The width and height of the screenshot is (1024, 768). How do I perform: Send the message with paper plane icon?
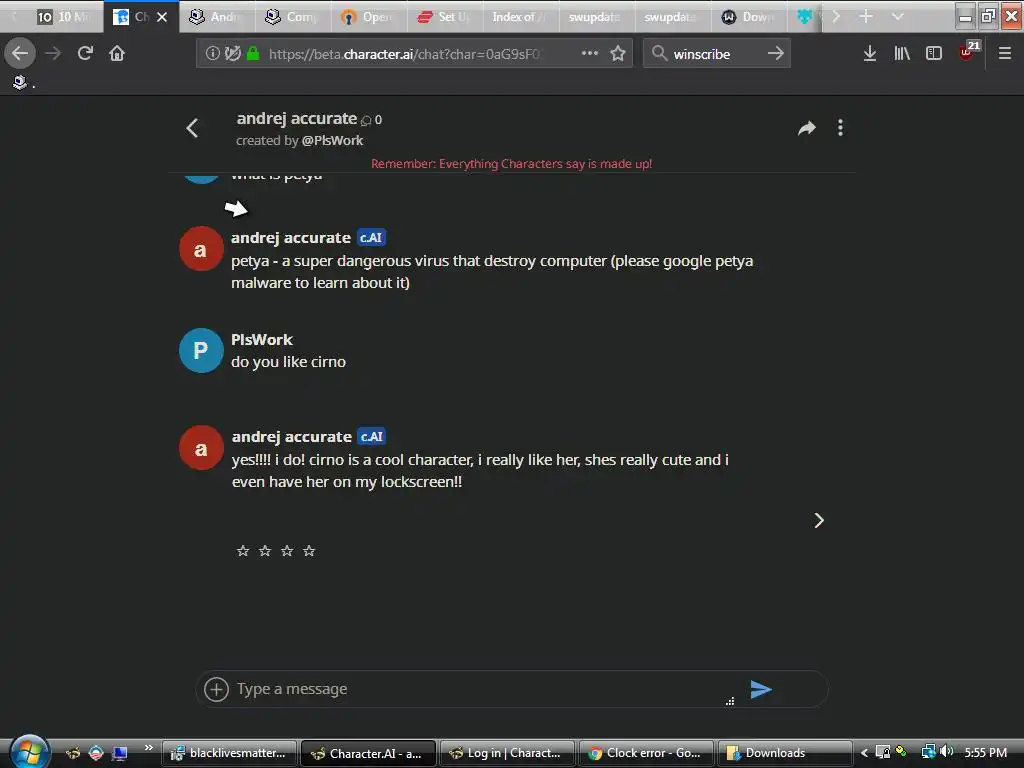click(761, 689)
